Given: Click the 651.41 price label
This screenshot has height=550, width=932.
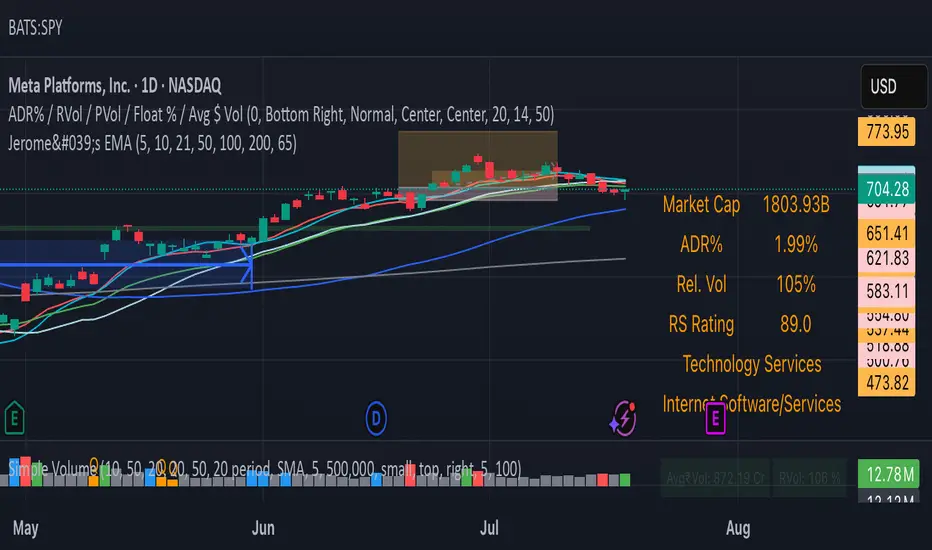Looking at the screenshot, I should click(x=886, y=233).
